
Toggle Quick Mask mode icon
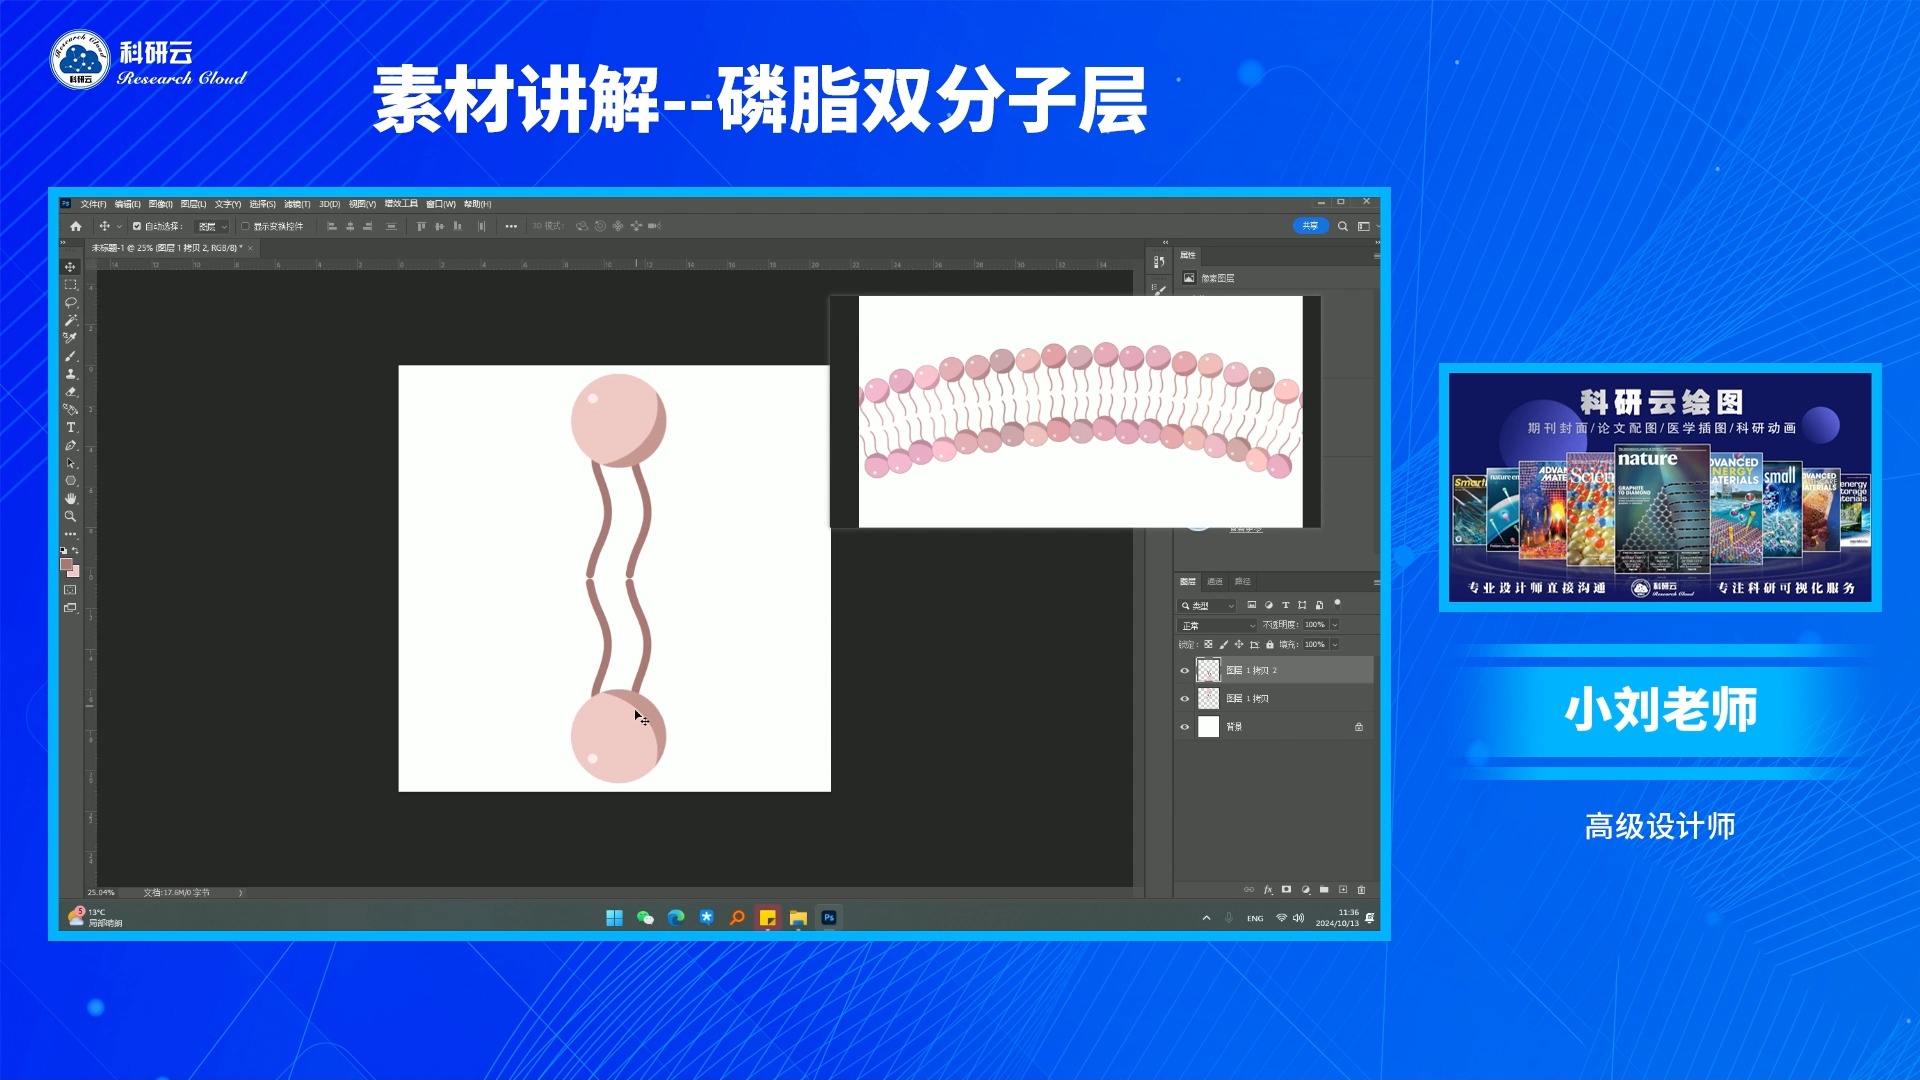[x=70, y=590]
